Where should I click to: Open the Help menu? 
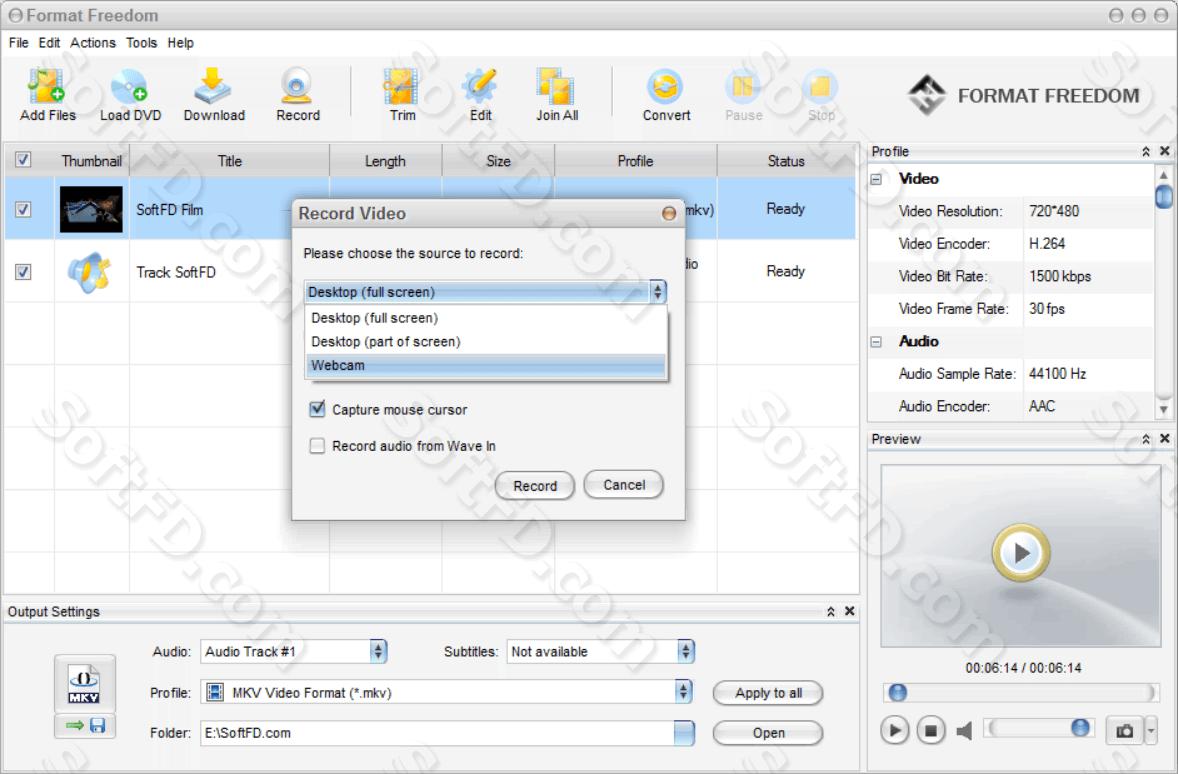pos(180,43)
